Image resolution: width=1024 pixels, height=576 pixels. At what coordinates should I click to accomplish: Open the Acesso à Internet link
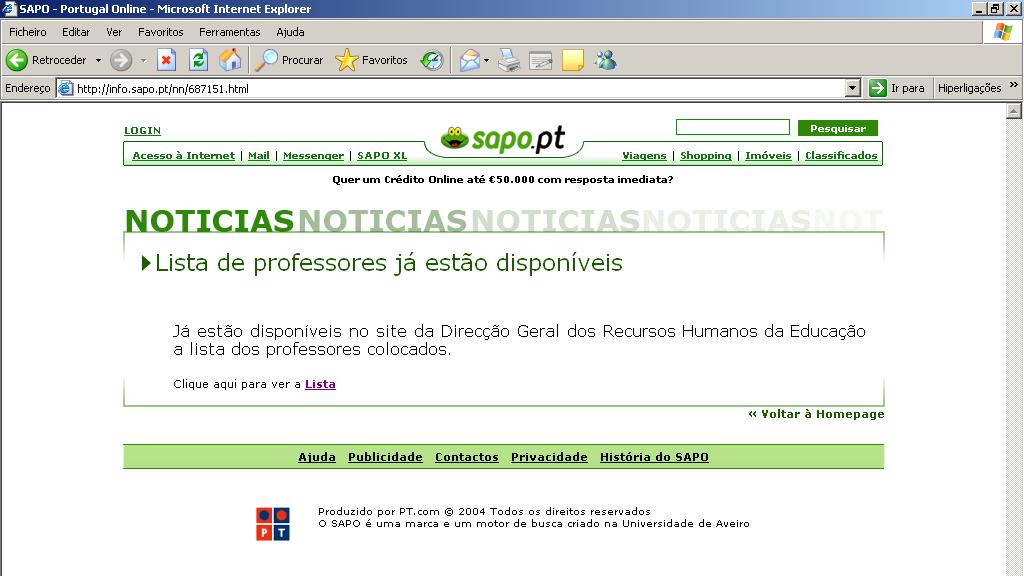[184, 155]
